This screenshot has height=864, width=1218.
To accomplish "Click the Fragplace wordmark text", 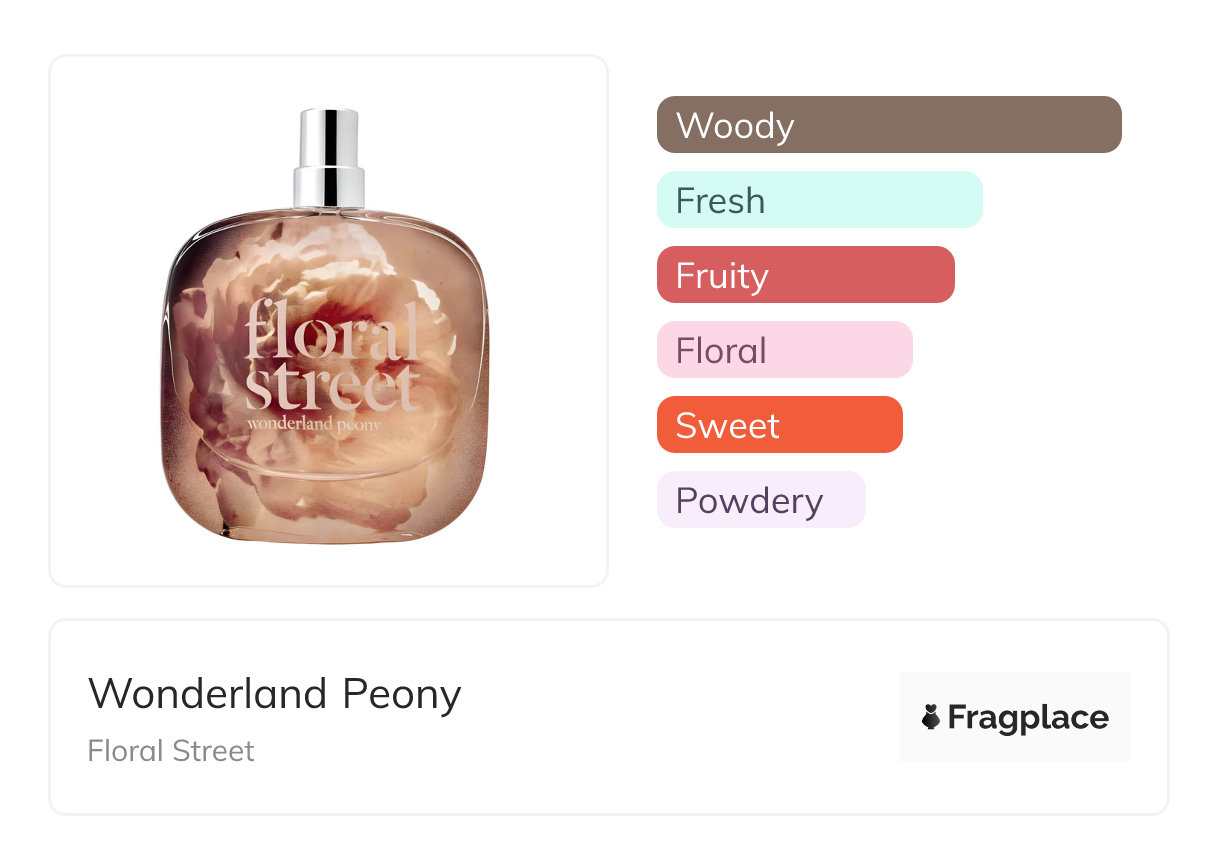I will (x=1028, y=717).
